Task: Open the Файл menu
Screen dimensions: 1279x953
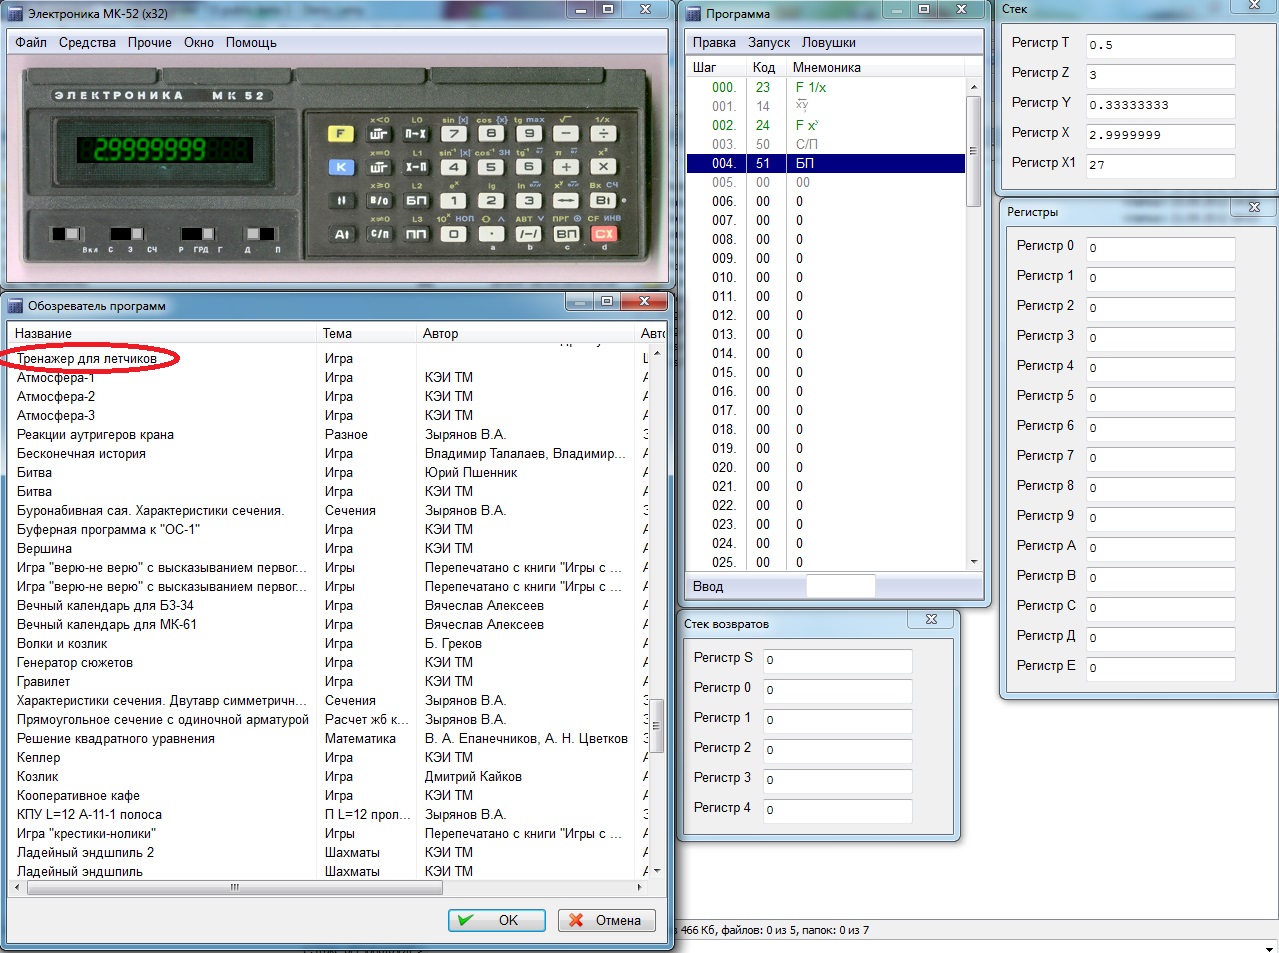Action: [x=31, y=42]
